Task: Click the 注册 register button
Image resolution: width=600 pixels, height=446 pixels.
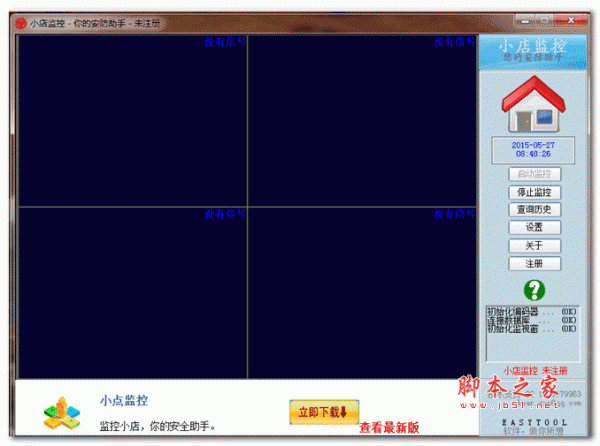Action: [x=535, y=264]
